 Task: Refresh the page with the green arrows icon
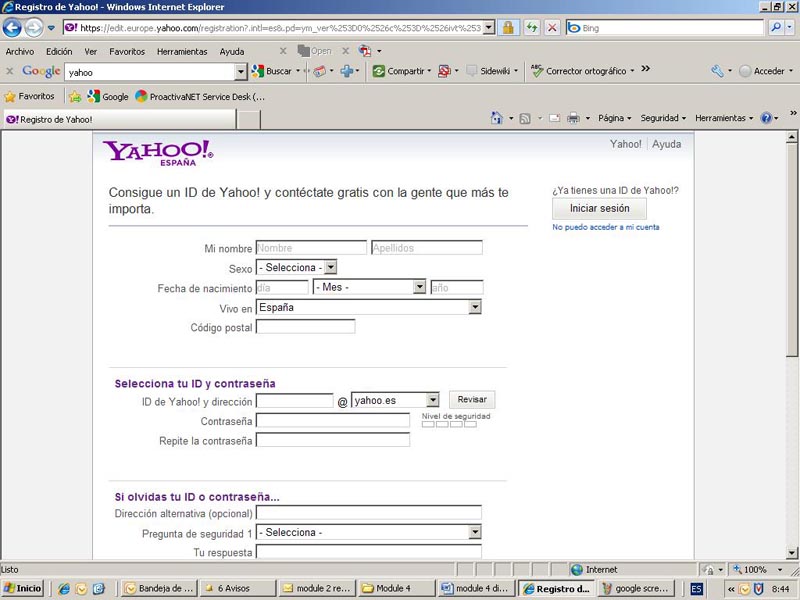click(532, 28)
